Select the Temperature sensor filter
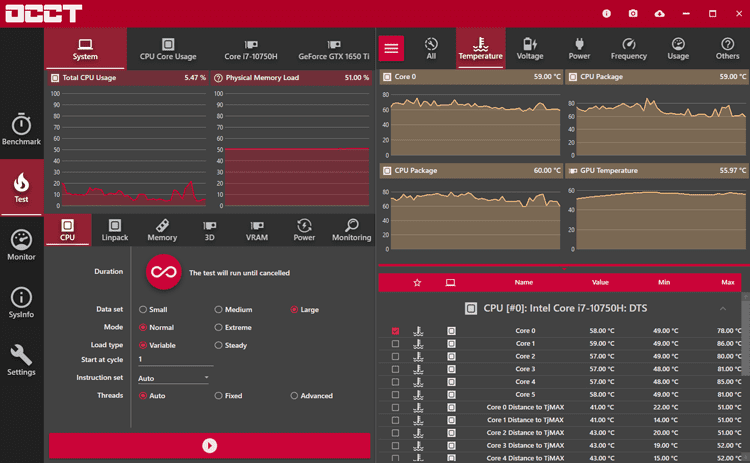Viewport: 750px width, 463px height. (481, 48)
